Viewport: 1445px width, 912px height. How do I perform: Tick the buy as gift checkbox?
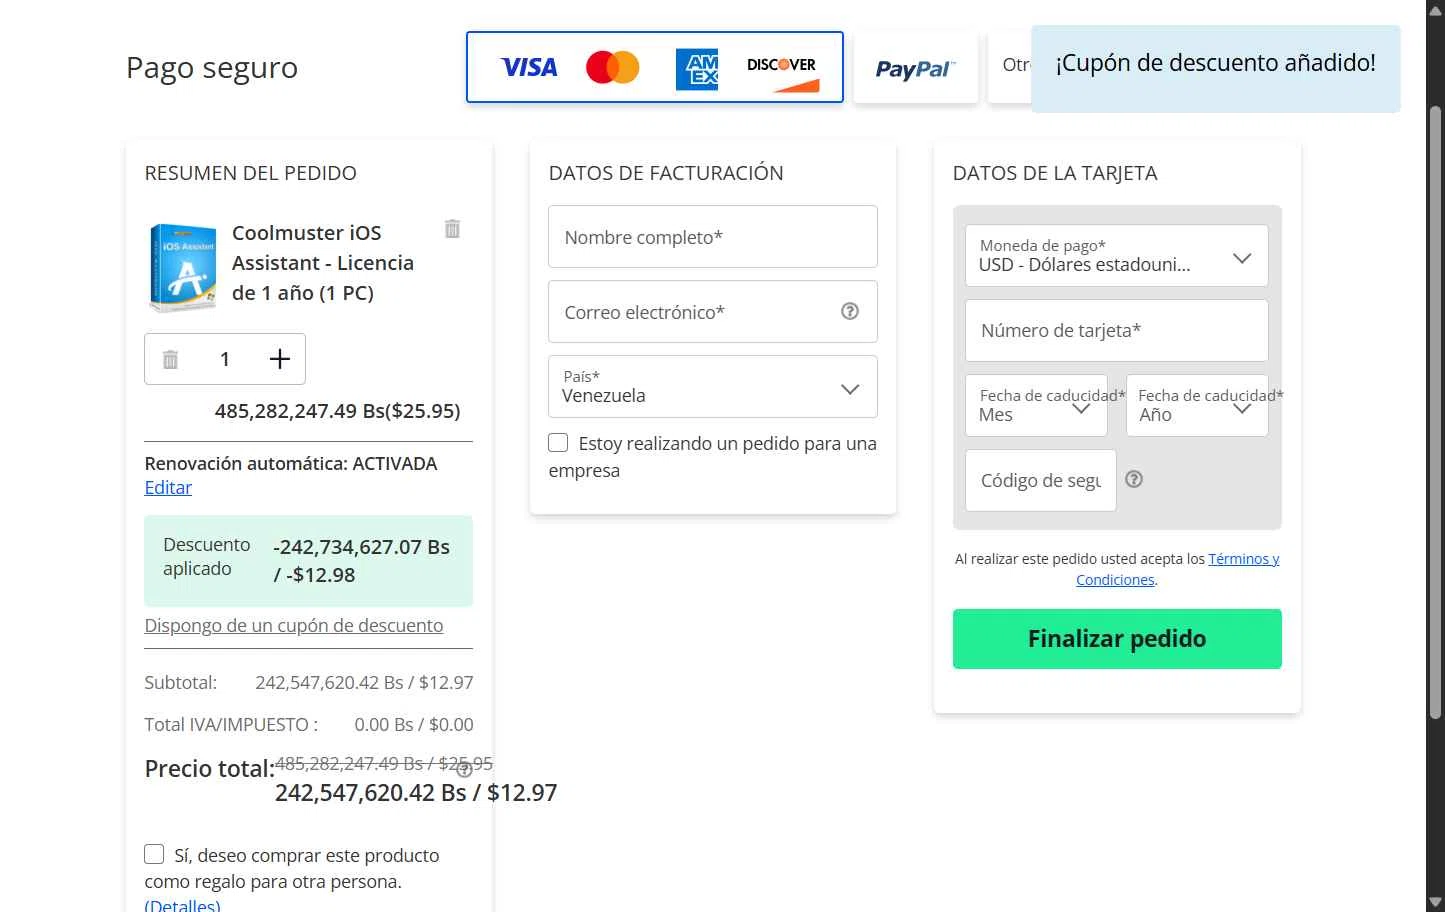(155, 854)
